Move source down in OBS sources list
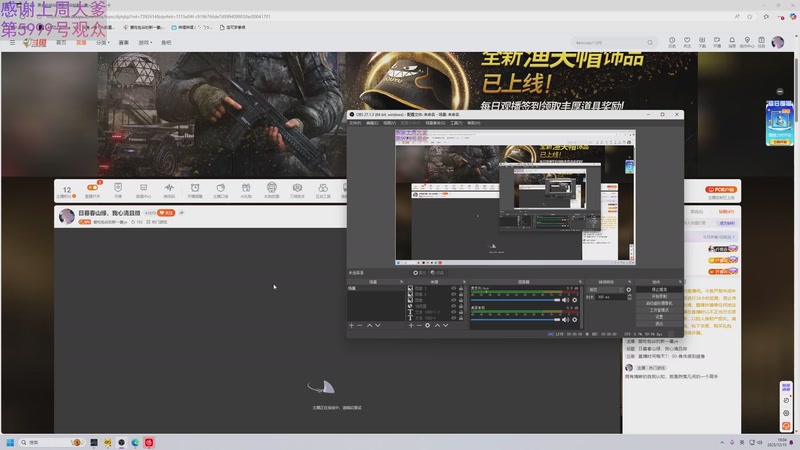Screen dimensions: 800x450 tap(445, 326)
